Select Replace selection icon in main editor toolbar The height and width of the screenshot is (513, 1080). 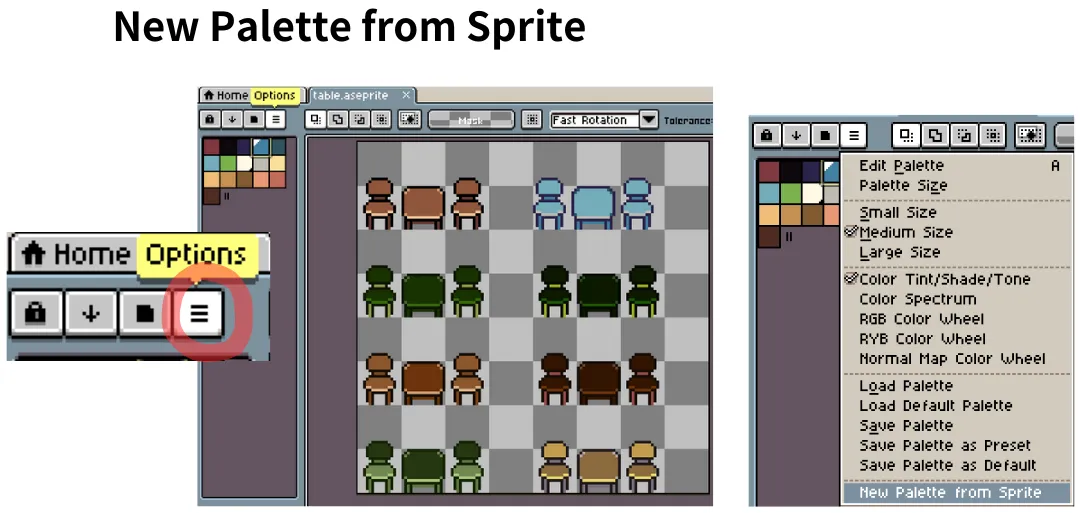(x=315, y=120)
